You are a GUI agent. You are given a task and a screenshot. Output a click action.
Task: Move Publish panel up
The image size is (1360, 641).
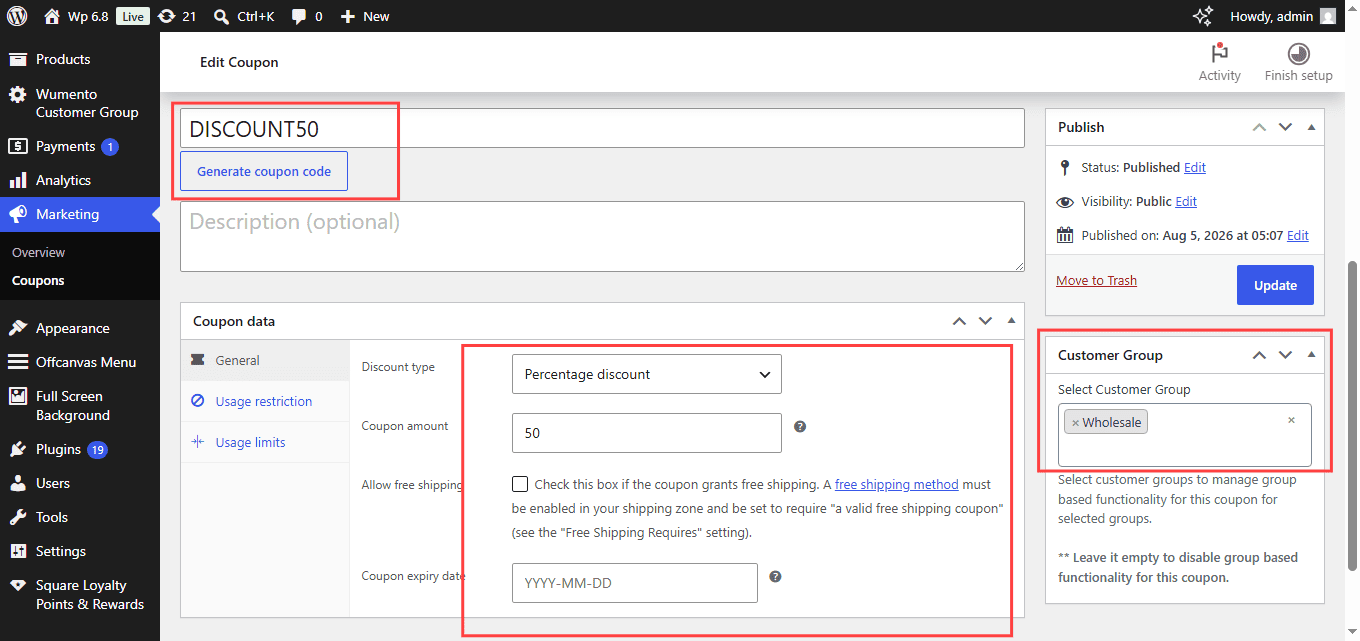coord(1259,127)
